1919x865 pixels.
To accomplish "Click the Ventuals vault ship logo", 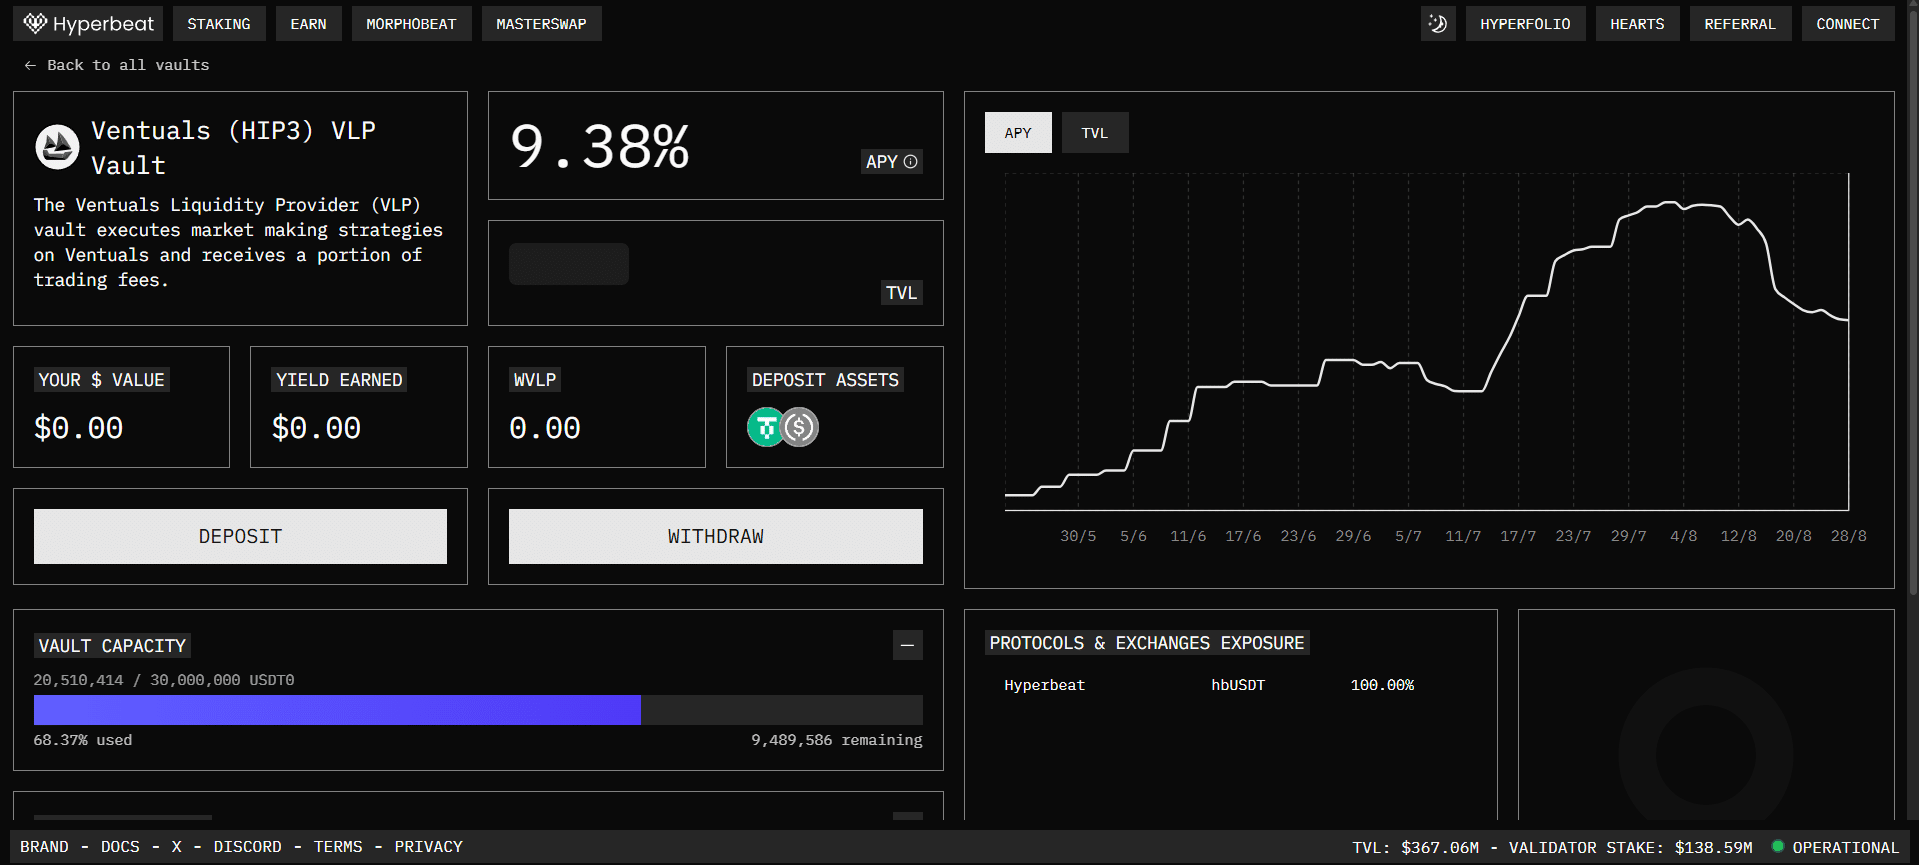I will 57,147.
